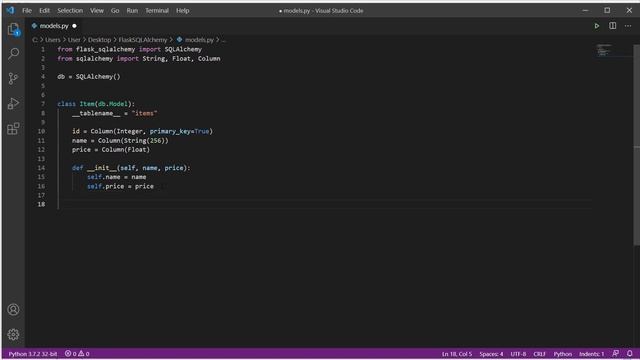This screenshot has width=640, height=360.
Task: Run Python file with play button
Action: (597, 26)
